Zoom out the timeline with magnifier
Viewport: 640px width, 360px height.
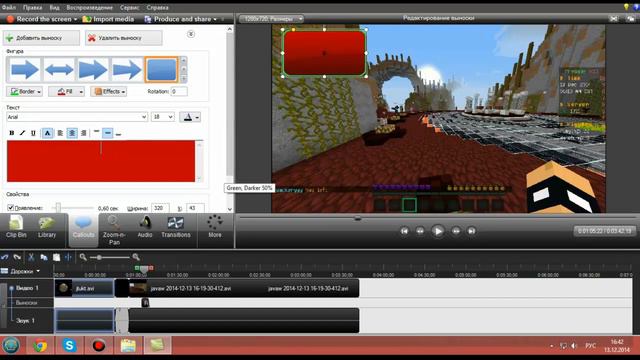83,257
